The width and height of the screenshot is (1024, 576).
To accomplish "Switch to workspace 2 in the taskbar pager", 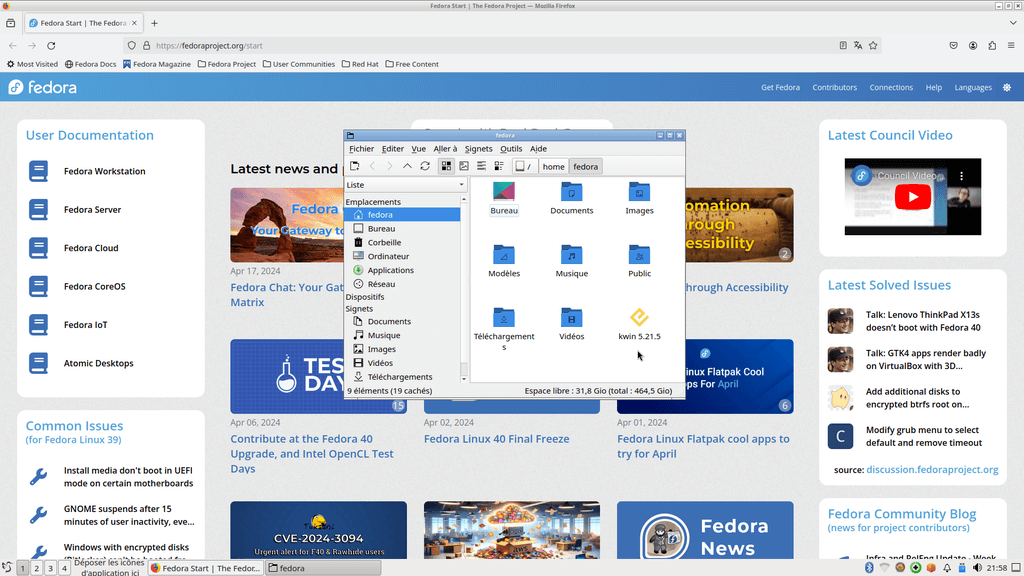I will pyautogui.click(x=37, y=568).
